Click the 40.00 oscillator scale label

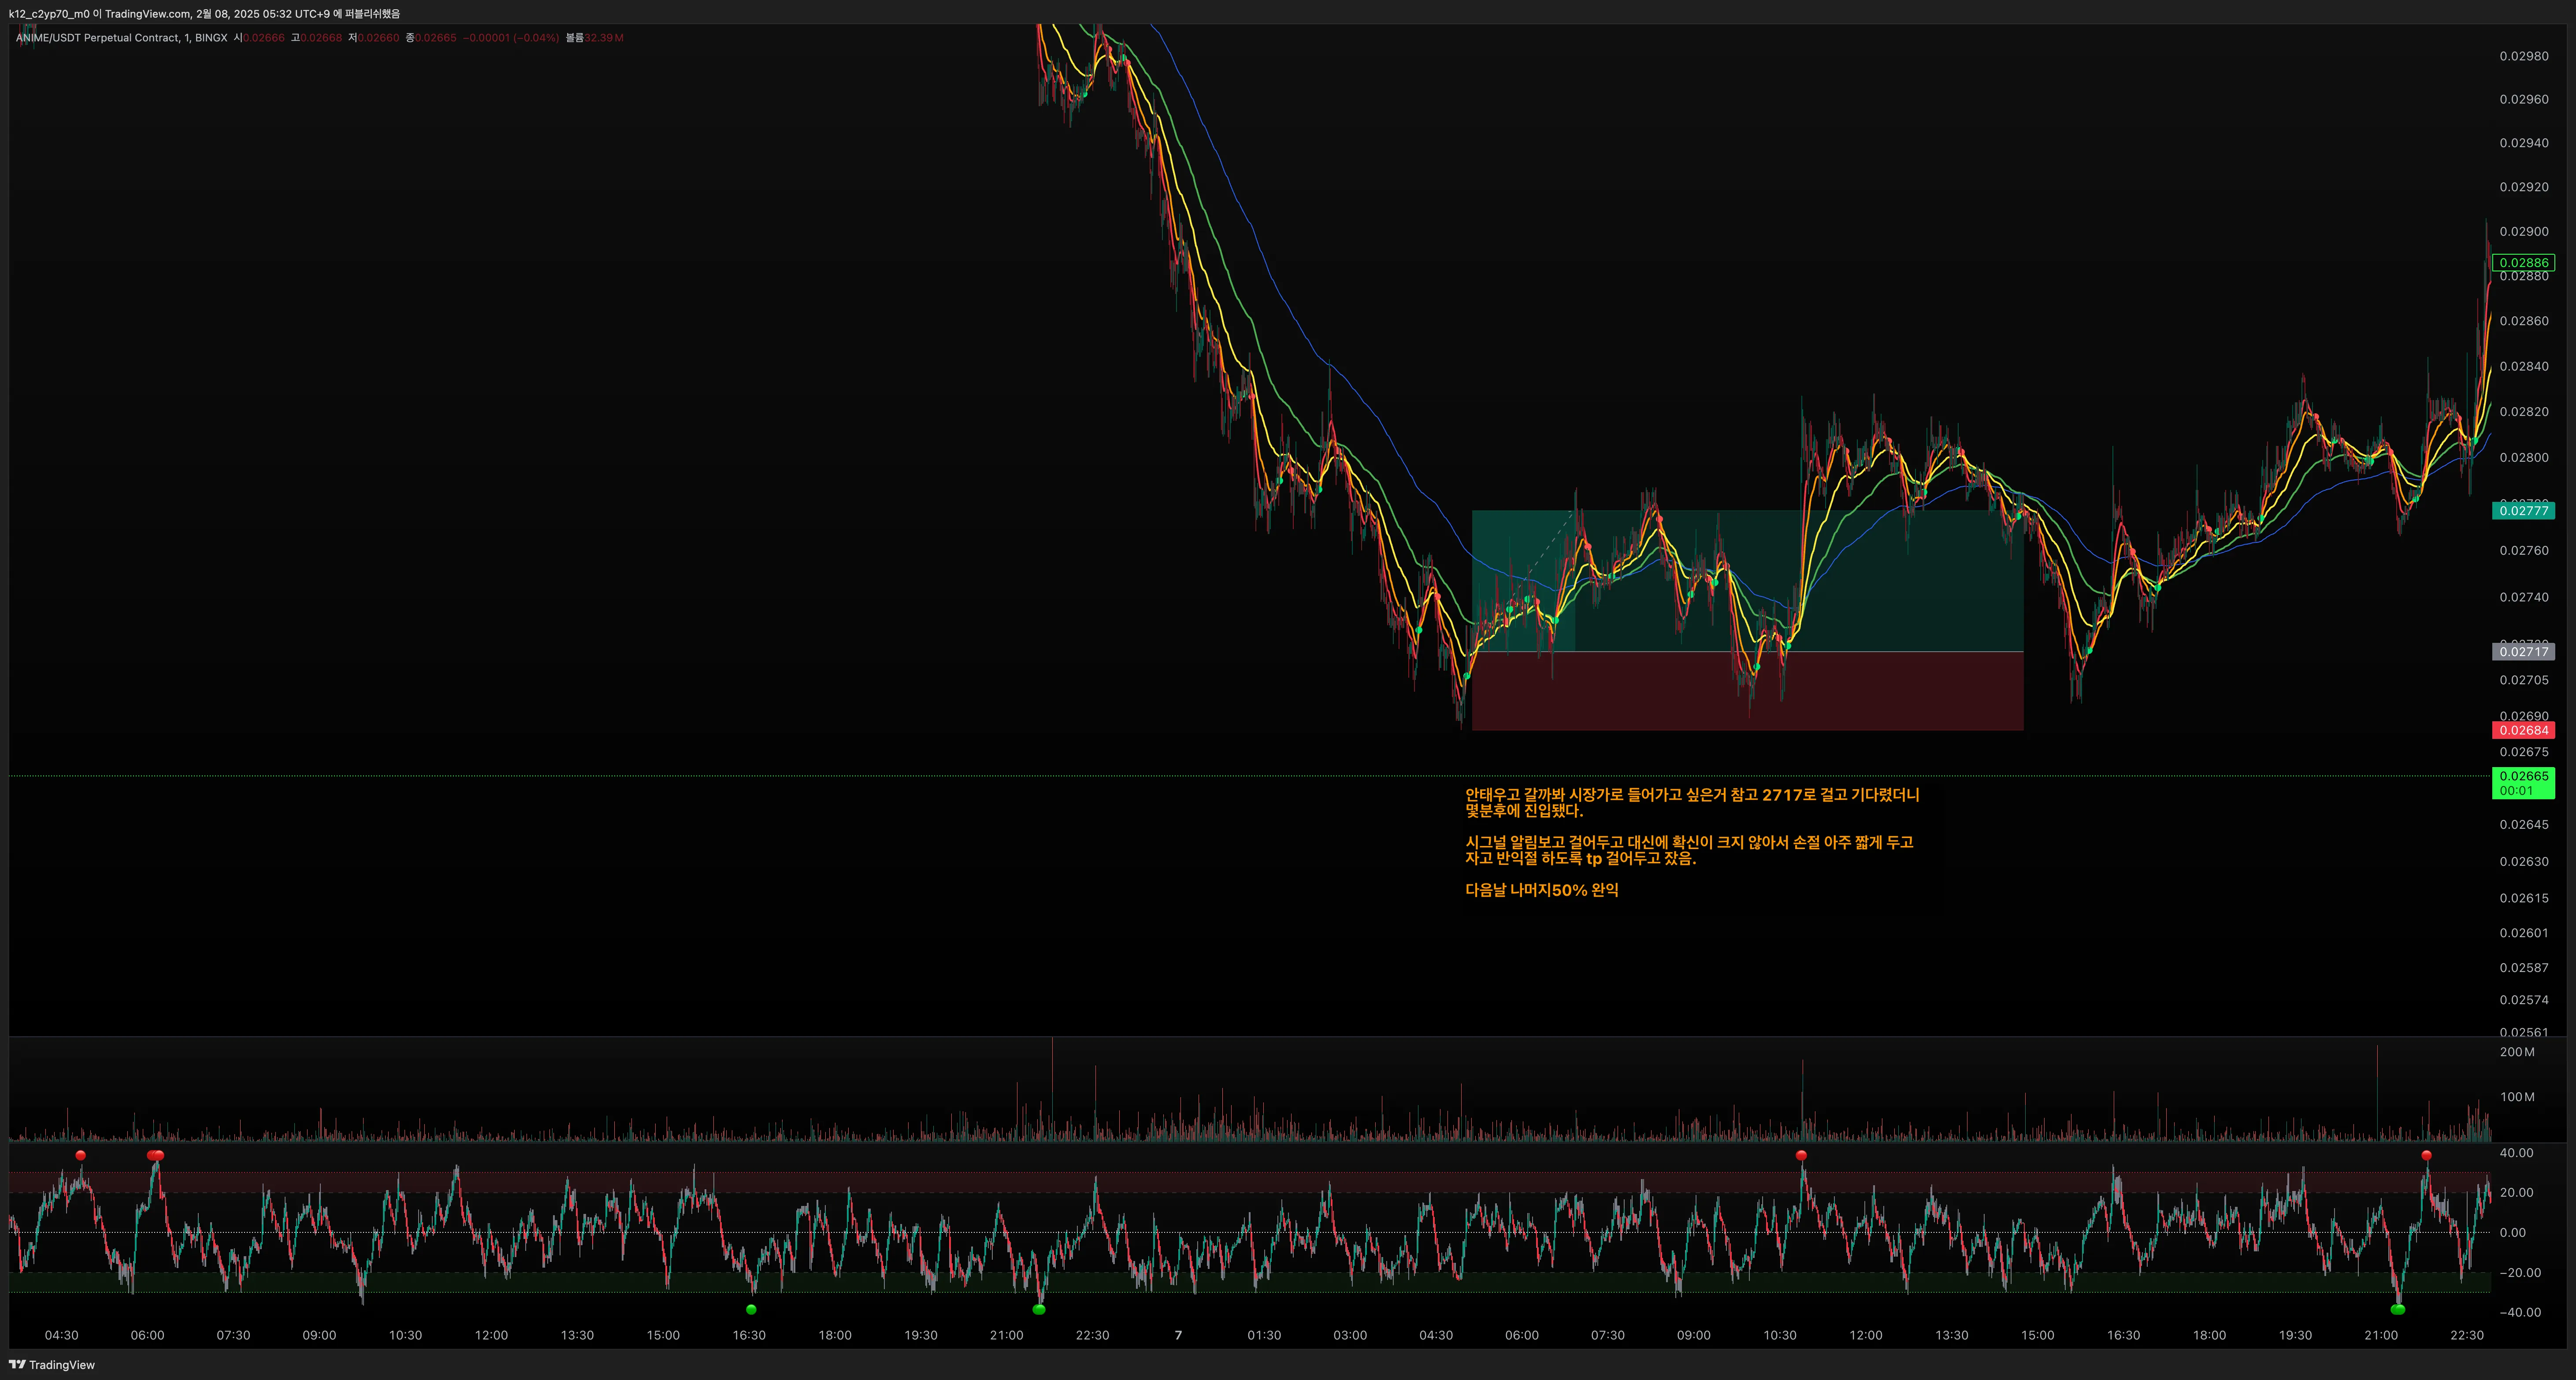click(2516, 1153)
